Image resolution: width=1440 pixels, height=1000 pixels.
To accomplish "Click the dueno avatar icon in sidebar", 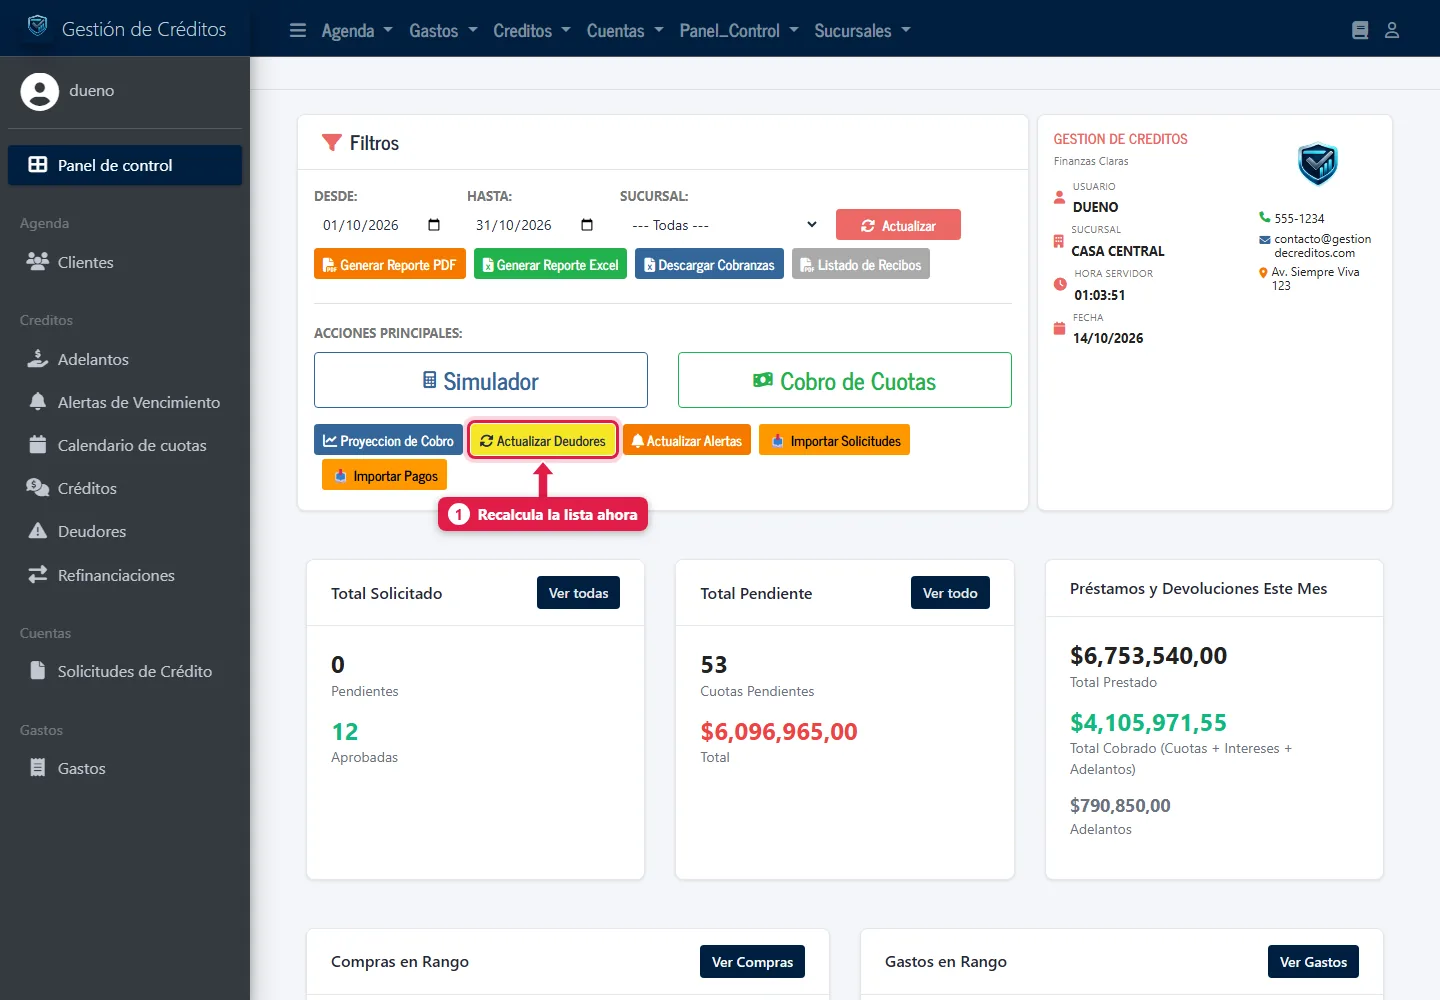I will [40, 91].
